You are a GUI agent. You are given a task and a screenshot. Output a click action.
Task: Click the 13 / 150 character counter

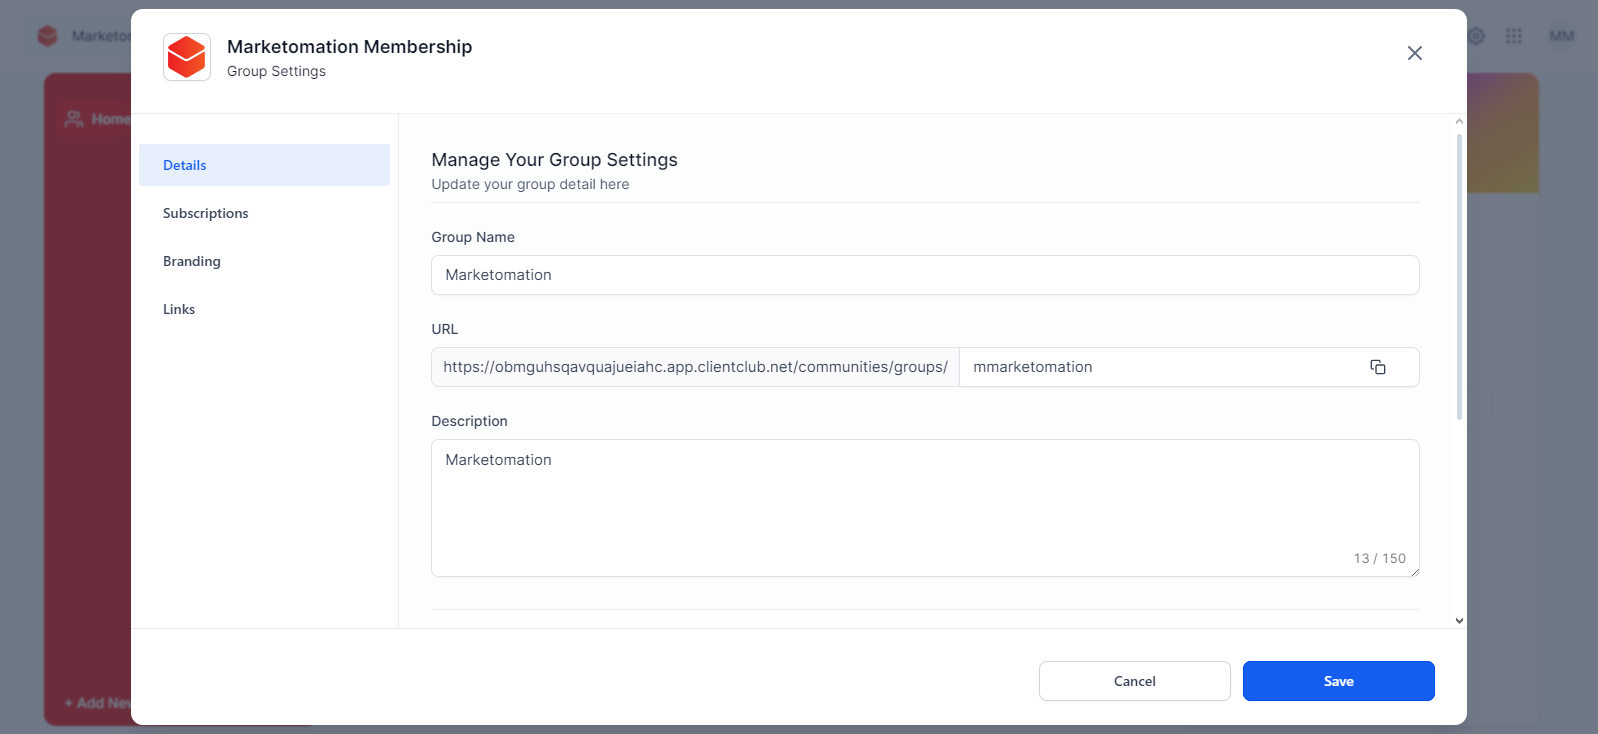1379,558
